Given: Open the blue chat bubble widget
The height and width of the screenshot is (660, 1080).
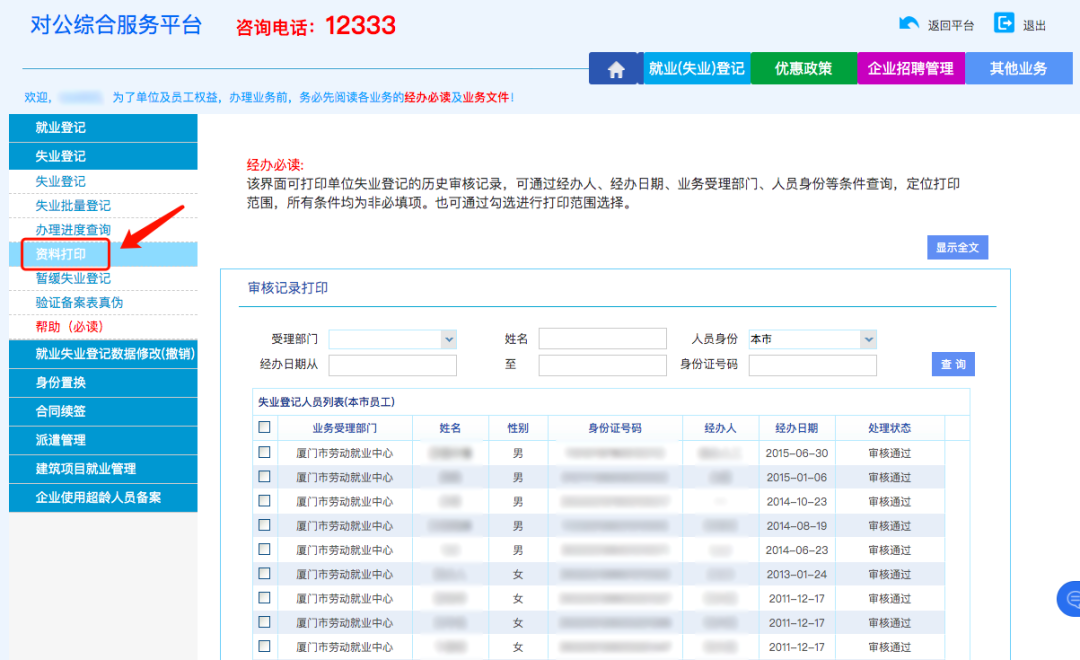Looking at the screenshot, I should click(x=1071, y=599).
